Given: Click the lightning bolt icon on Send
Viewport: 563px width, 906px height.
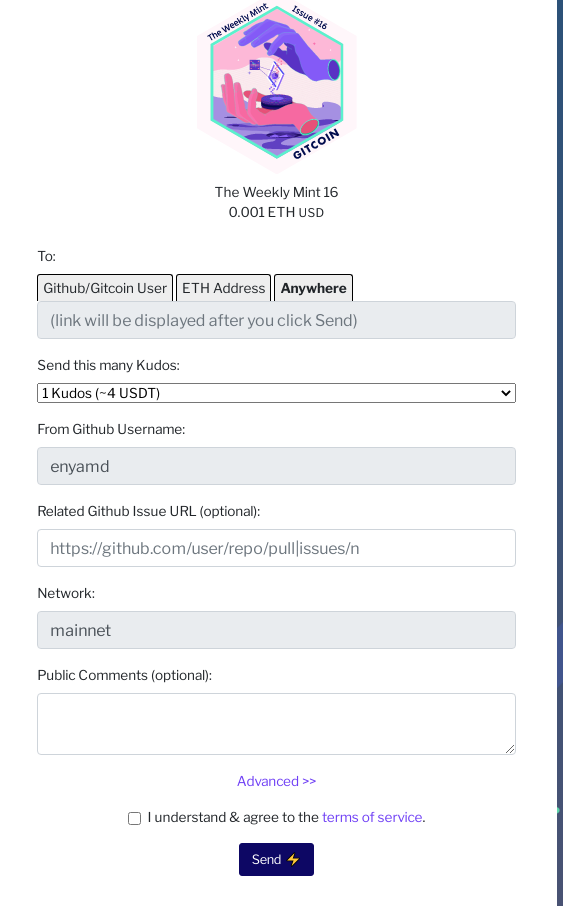Looking at the screenshot, I should pos(293,860).
